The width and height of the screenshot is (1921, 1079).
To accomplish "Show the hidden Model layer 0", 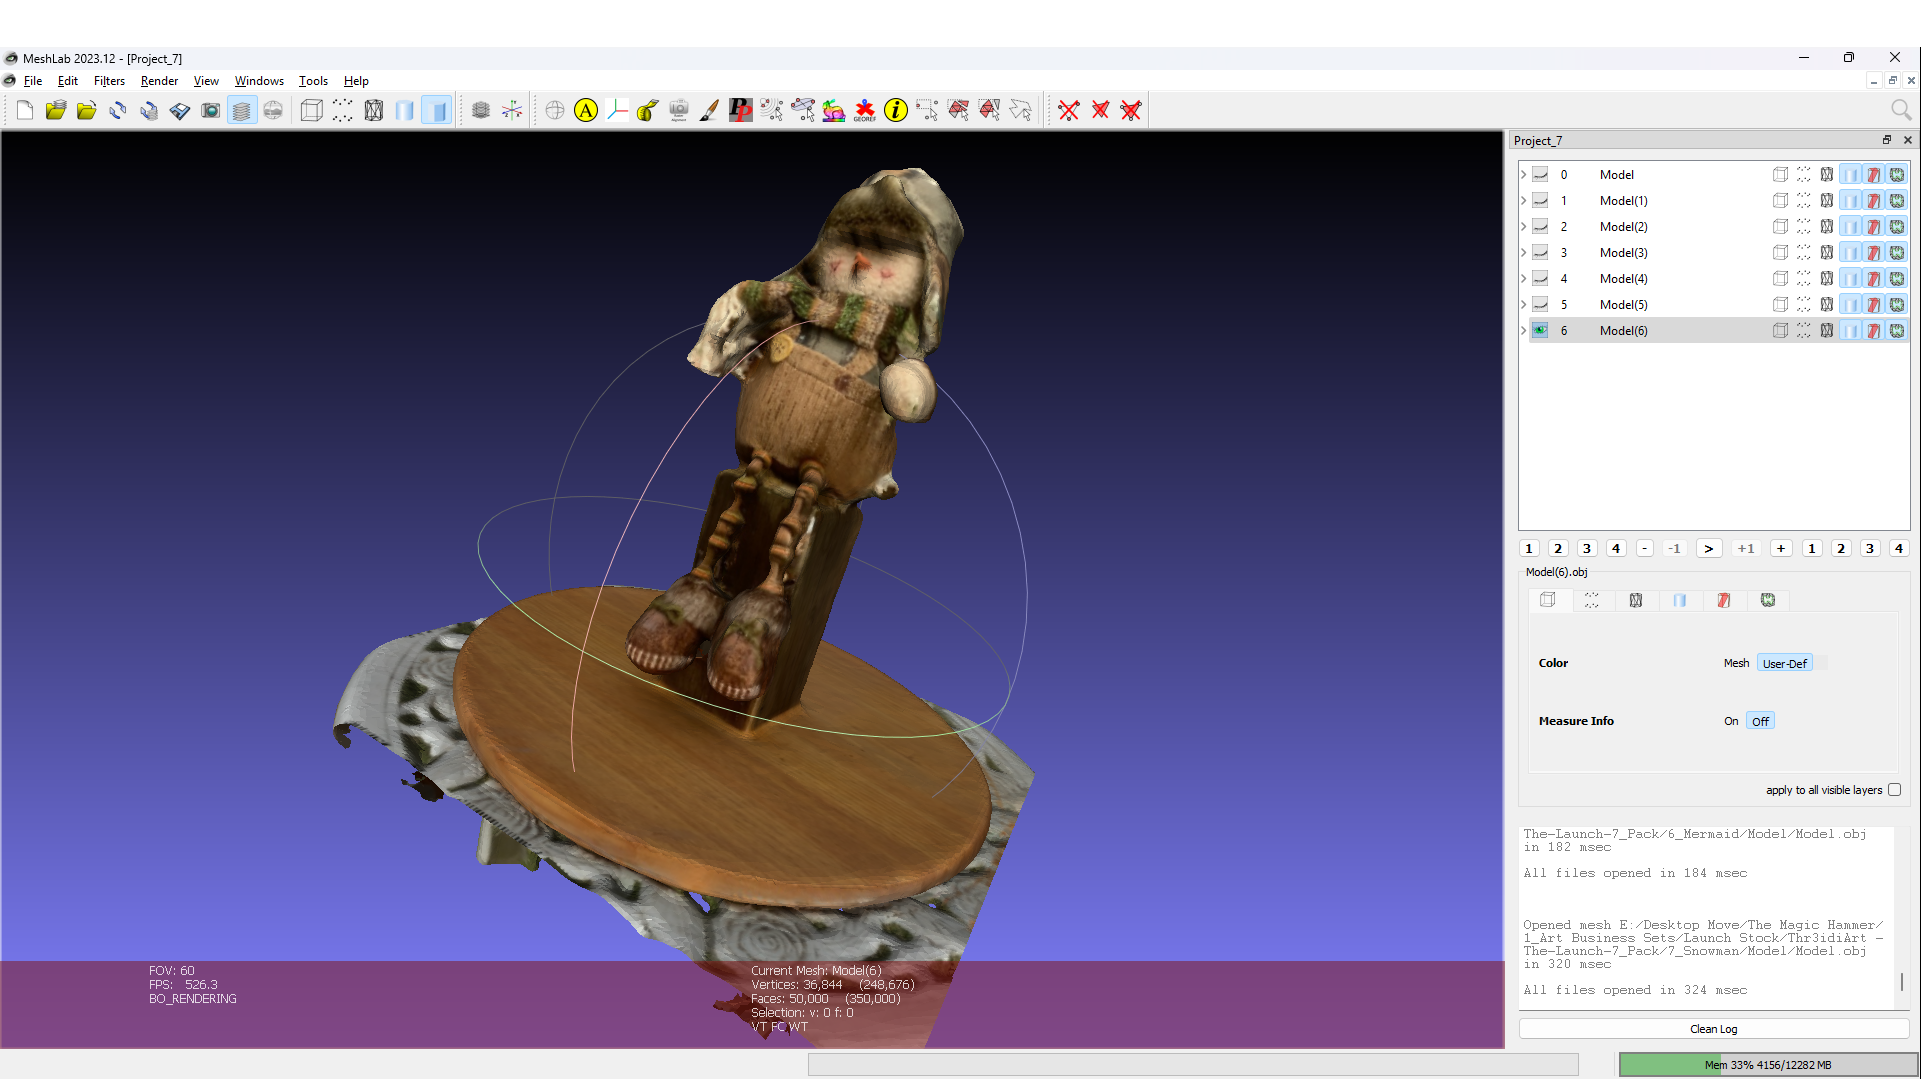I will (1540, 175).
